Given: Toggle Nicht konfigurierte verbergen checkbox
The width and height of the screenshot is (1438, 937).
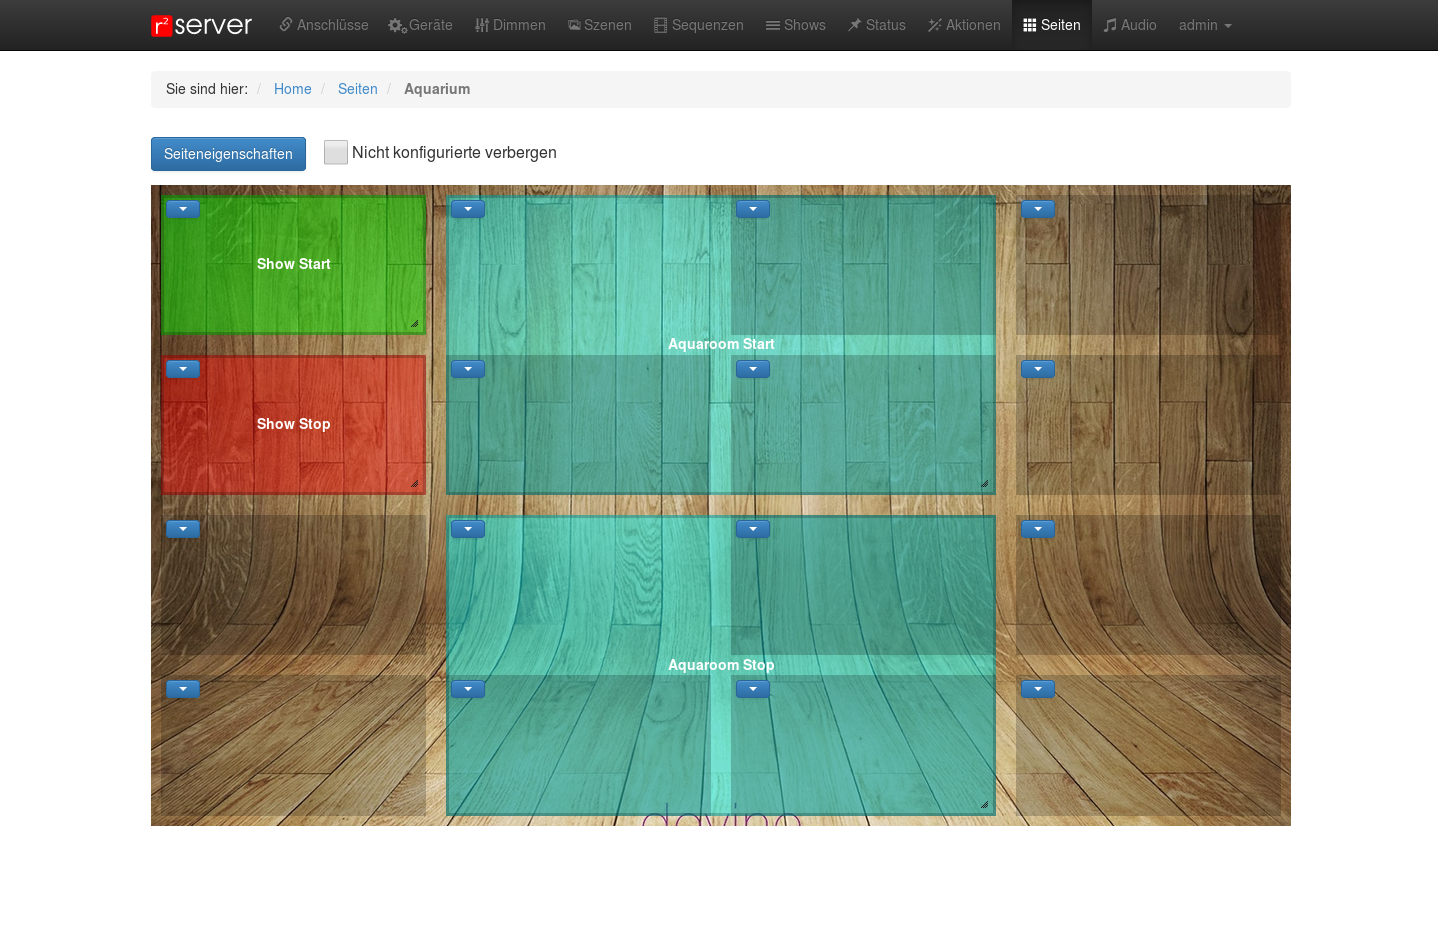Looking at the screenshot, I should pos(336,152).
